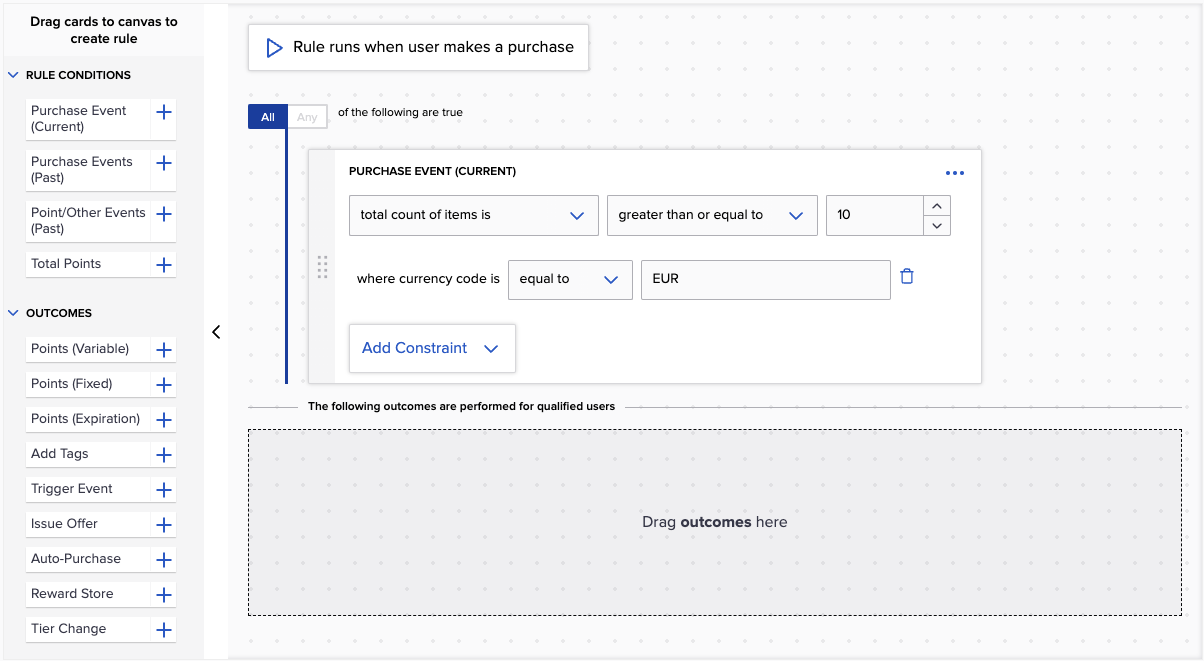Click 'Rule runs when user makes a purchase' trigger
The height and width of the screenshot is (661, 1204).
coord(418,47)
